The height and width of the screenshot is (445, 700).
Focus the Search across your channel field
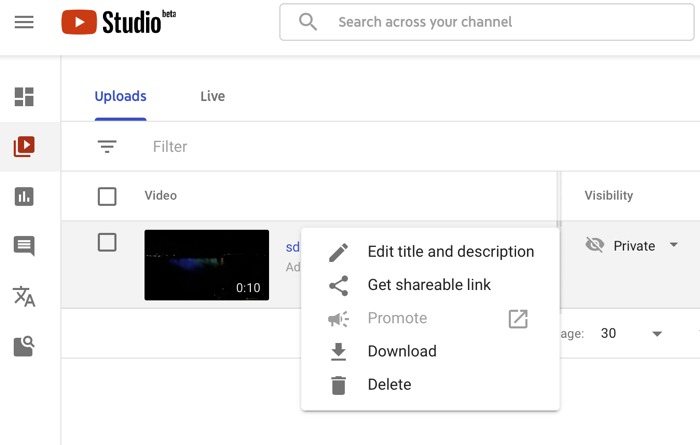pos(487,22)
